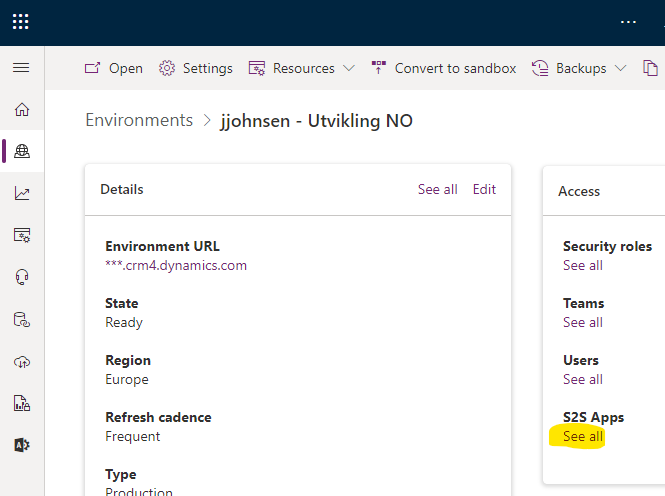Open the cloud data icon in sidebar
The image size is (665, 496).
pos(22,362)
